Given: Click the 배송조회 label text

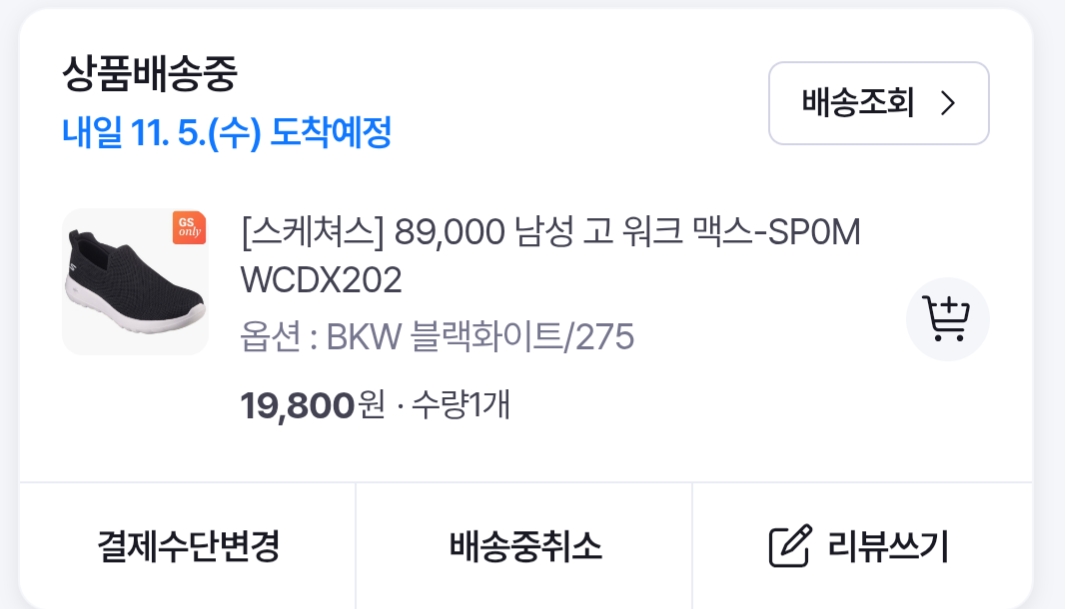Looking at the screenshot, I should coord(858,103).
